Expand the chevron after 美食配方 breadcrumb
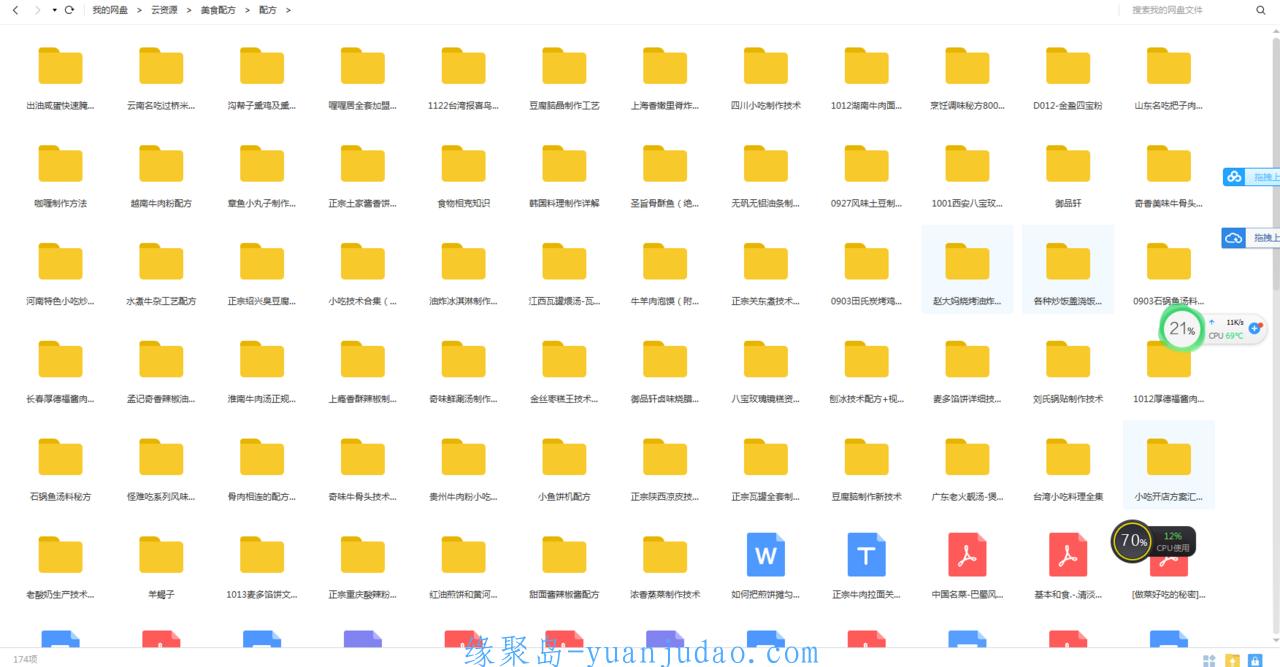Screen dimensions: 1280x667 [247, 10]
